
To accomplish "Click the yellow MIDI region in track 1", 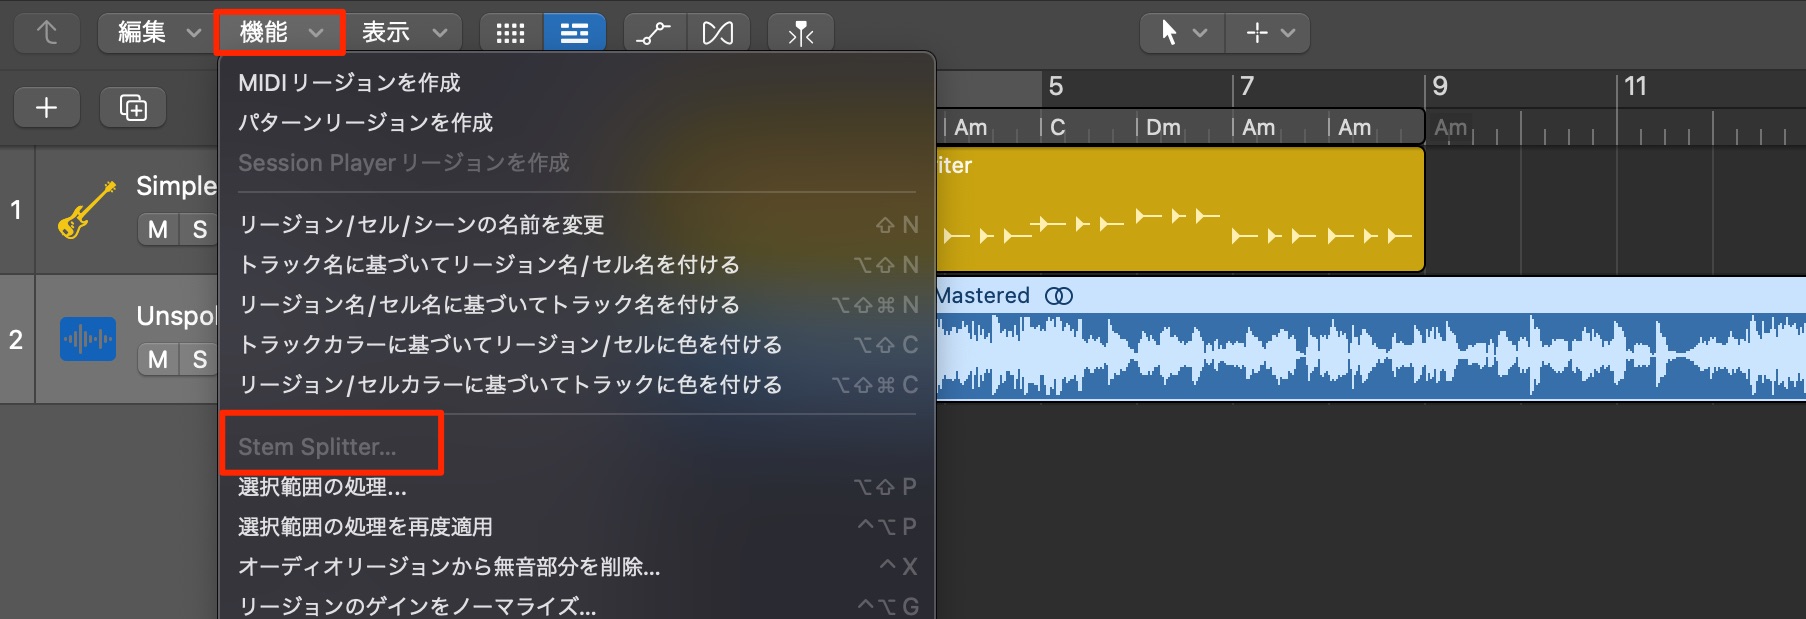I will click(1180, 209).
